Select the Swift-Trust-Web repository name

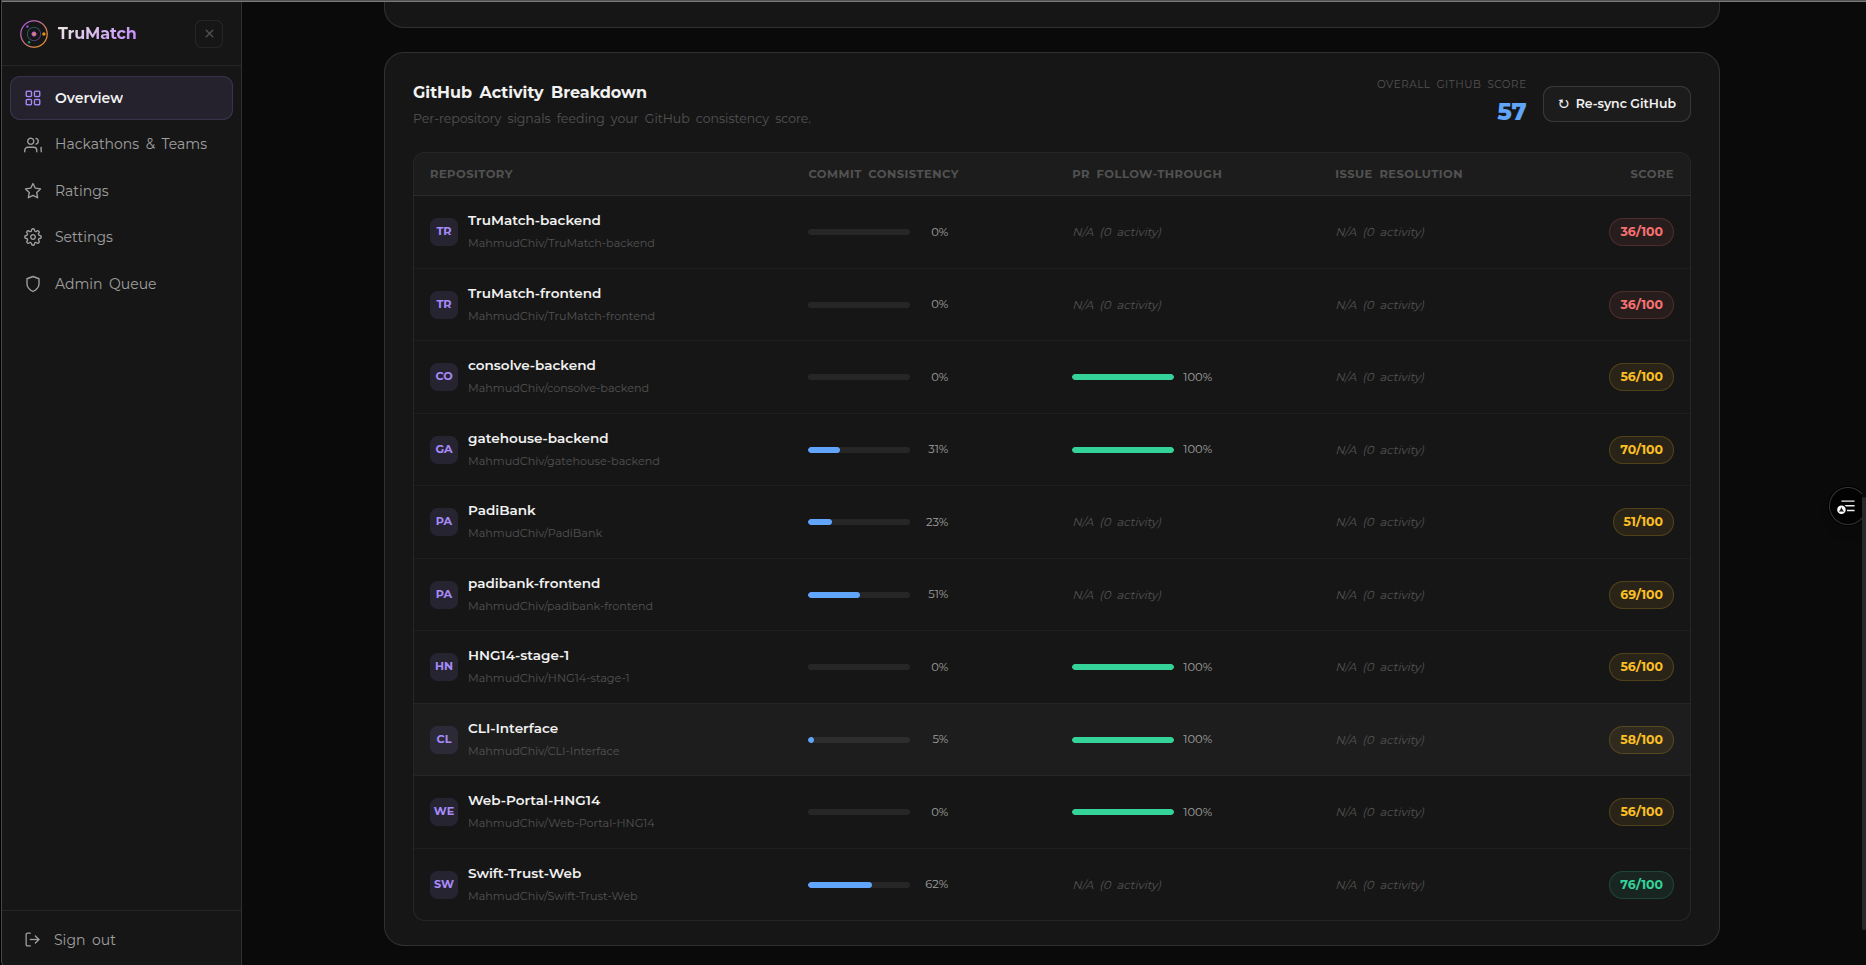[x=524, y=874]
